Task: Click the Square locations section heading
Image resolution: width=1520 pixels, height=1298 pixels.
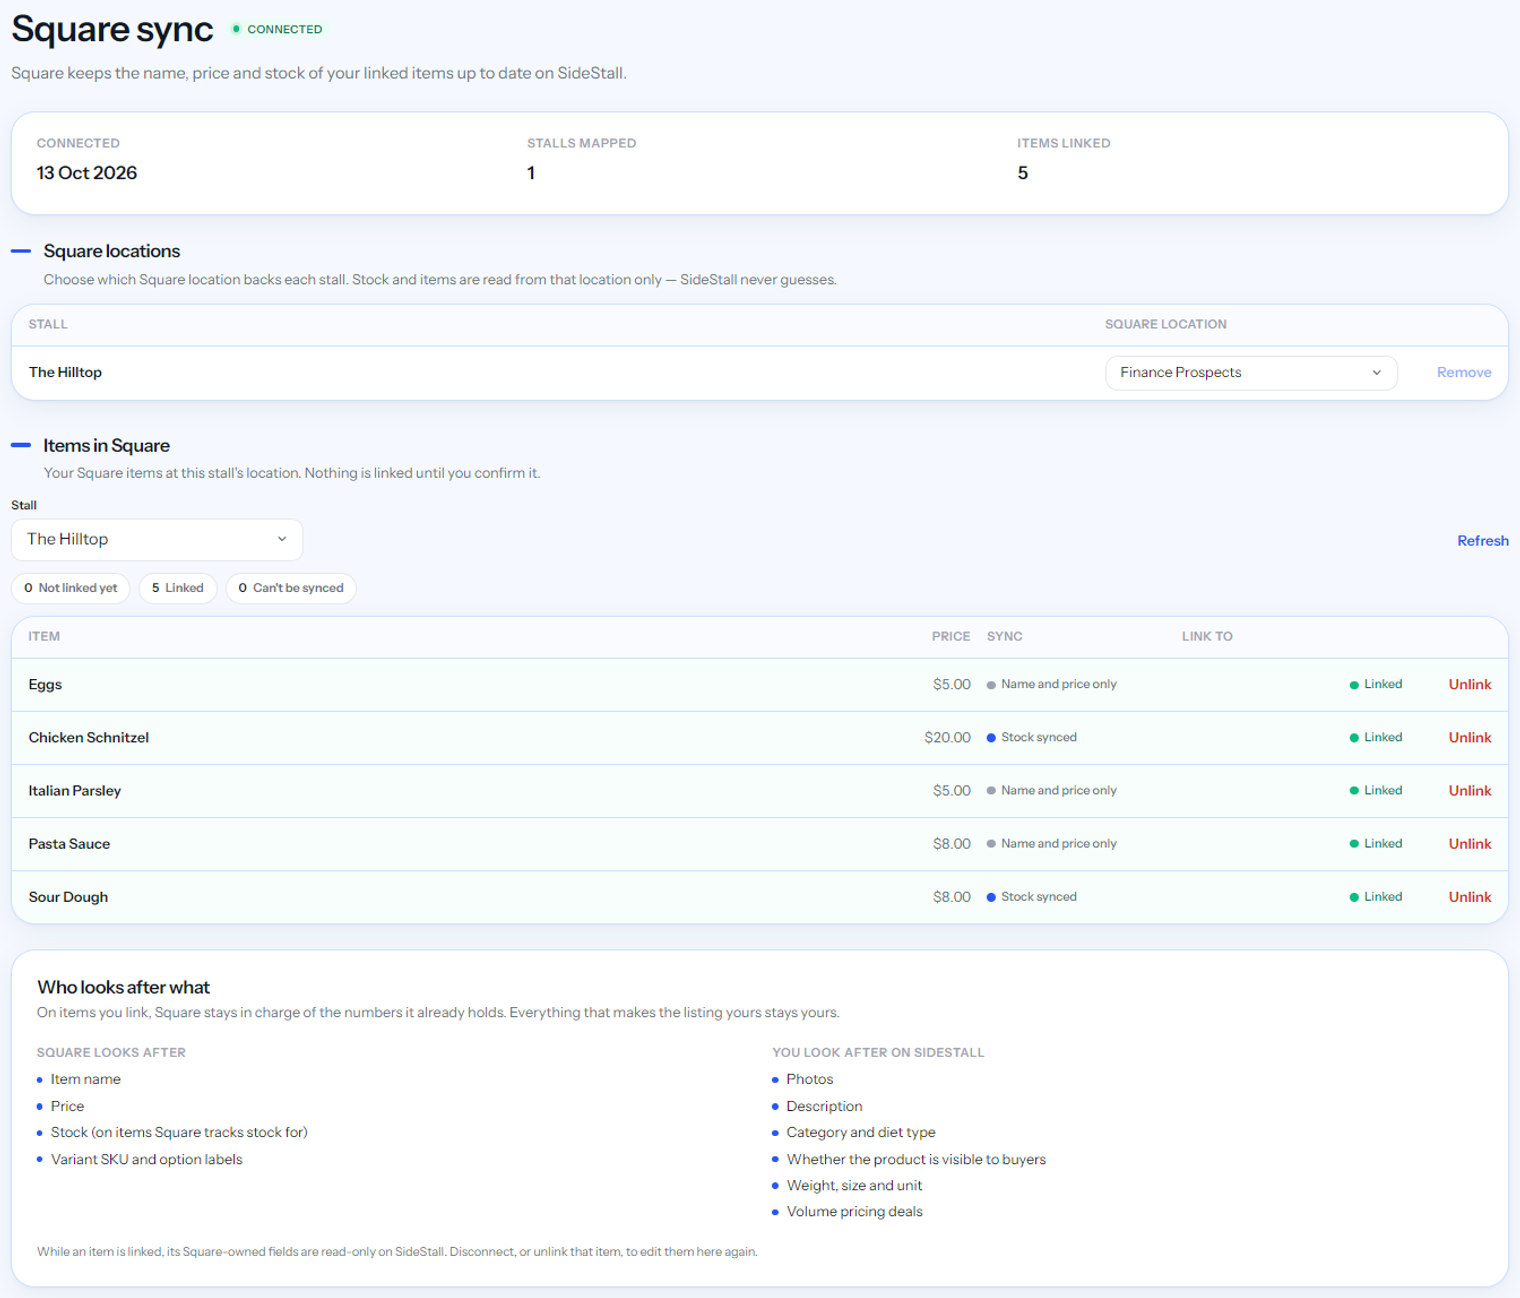Action: pos(112,251)
